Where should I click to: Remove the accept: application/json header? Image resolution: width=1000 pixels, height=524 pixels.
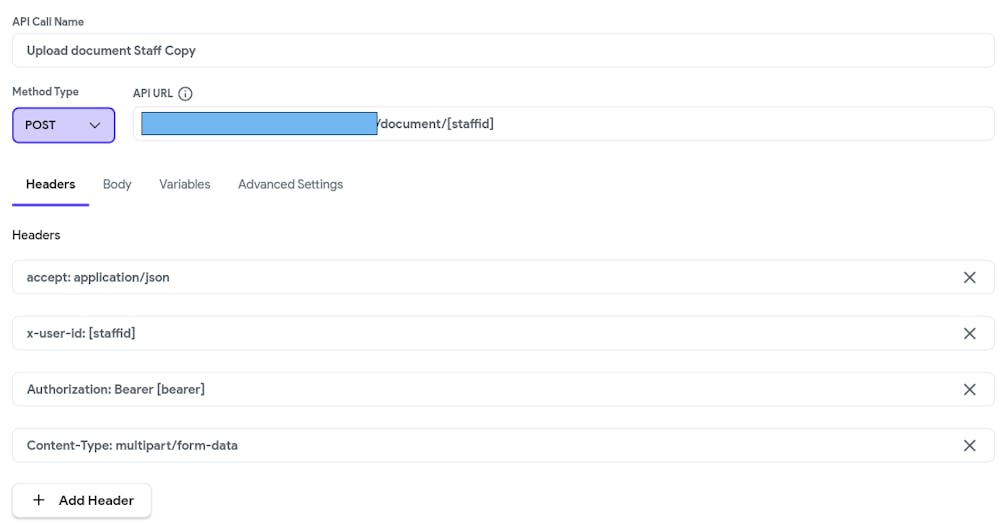coord(969,278)
